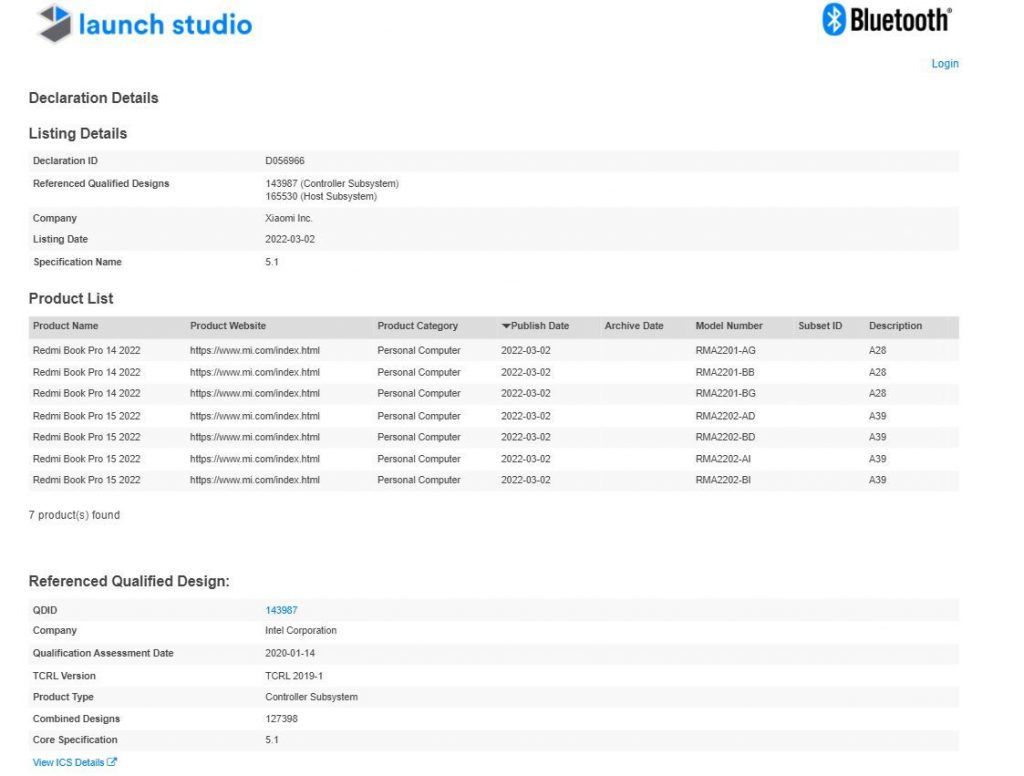Select model number RMA2202-BD
The image size is (1024, 776).
tap(725, 437)
